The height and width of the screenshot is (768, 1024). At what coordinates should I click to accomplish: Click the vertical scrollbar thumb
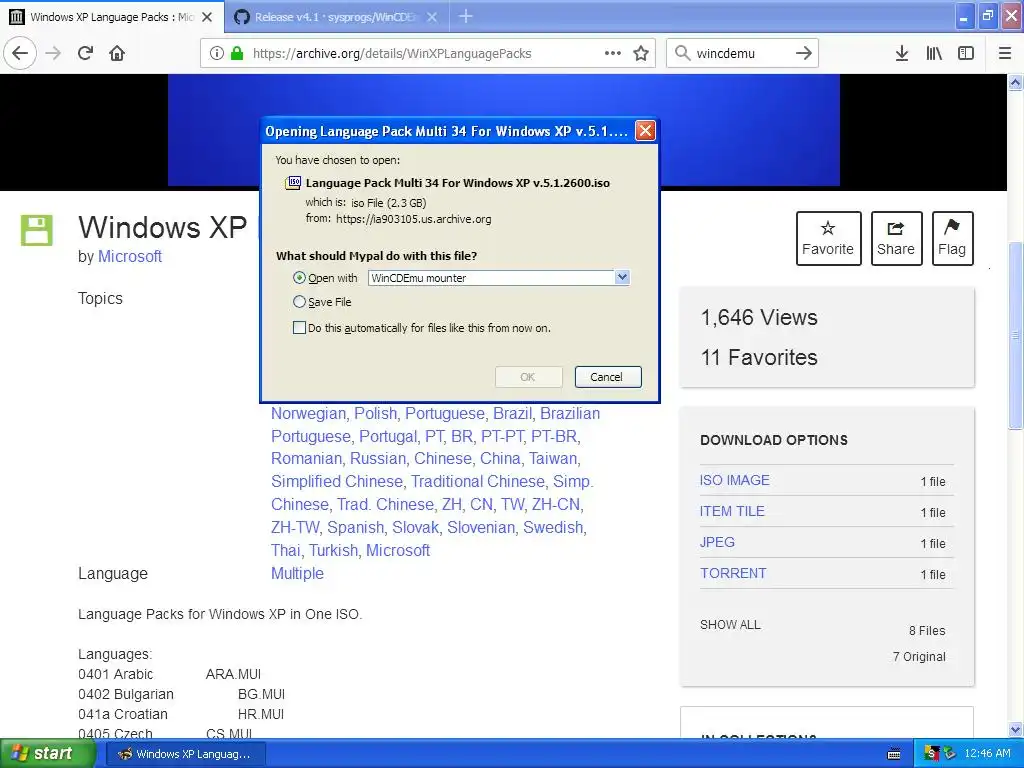click(1016, 336)
